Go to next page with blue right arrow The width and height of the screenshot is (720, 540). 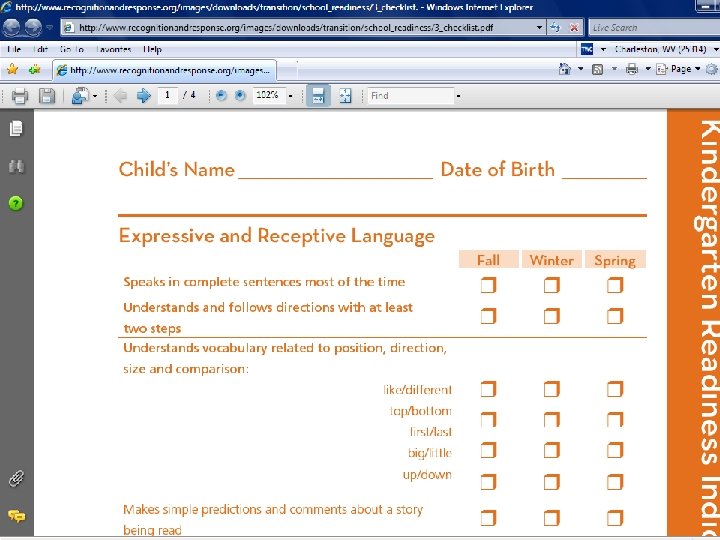pos(144,96)
